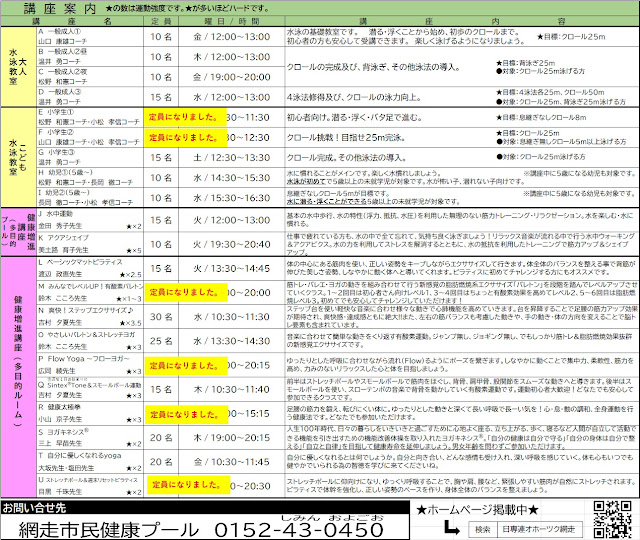
Task: Click the 15名 capacity in J 水中運動 row
Action: [161, 220]
